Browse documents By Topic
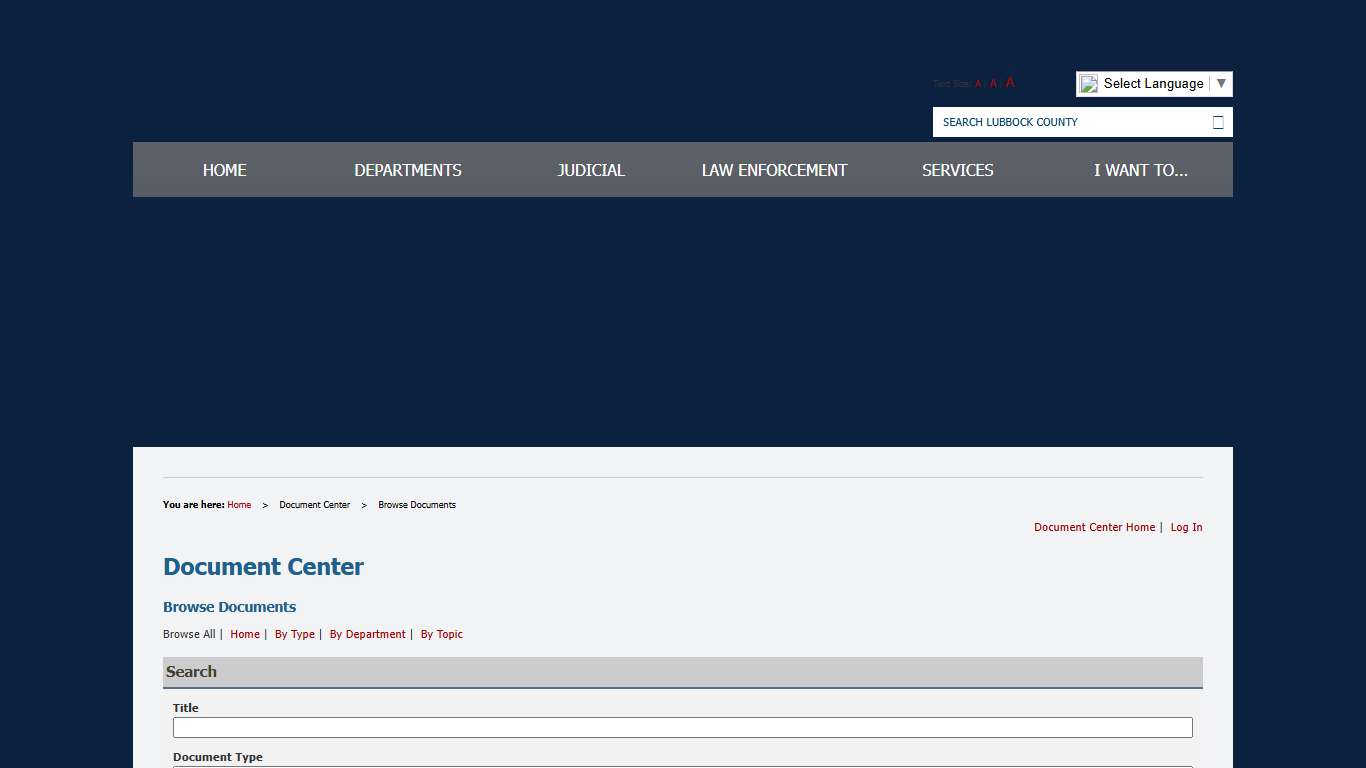The width and height of the screenshot is (1366, 768). coord(441,634)
